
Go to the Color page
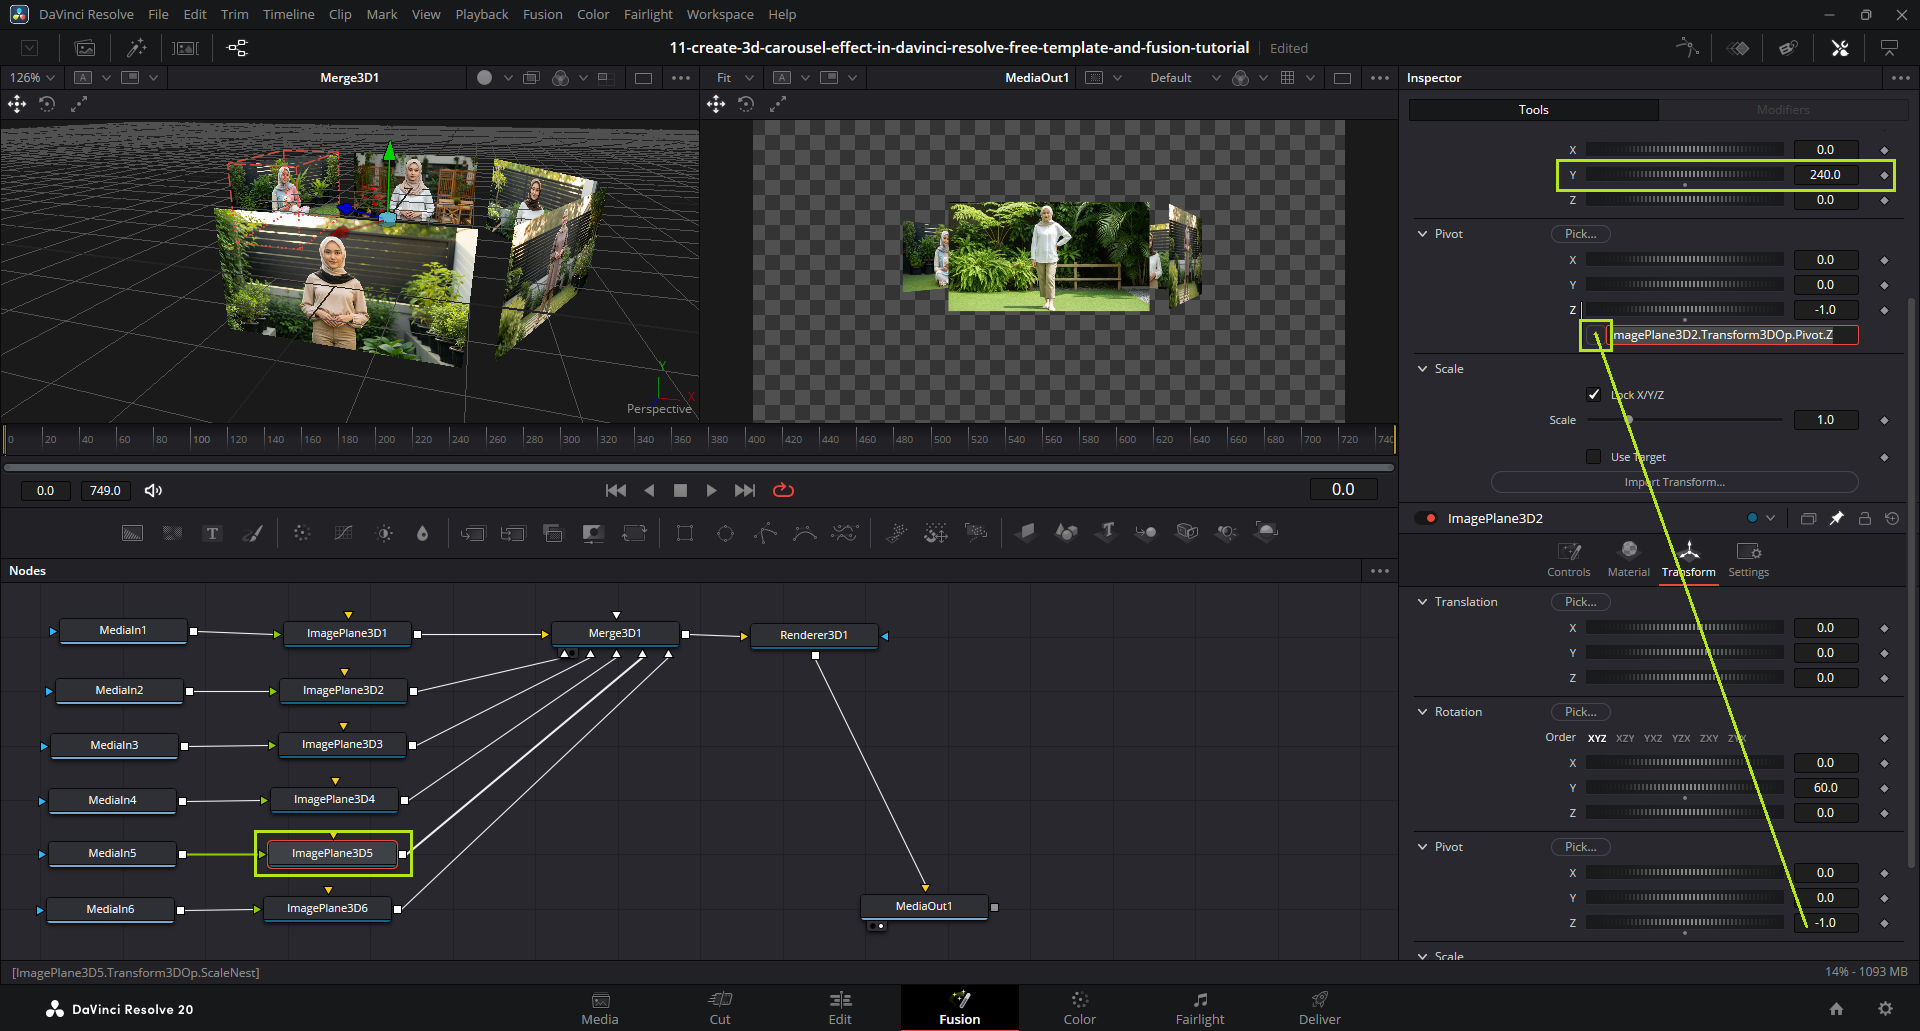coord(1079,1007)
